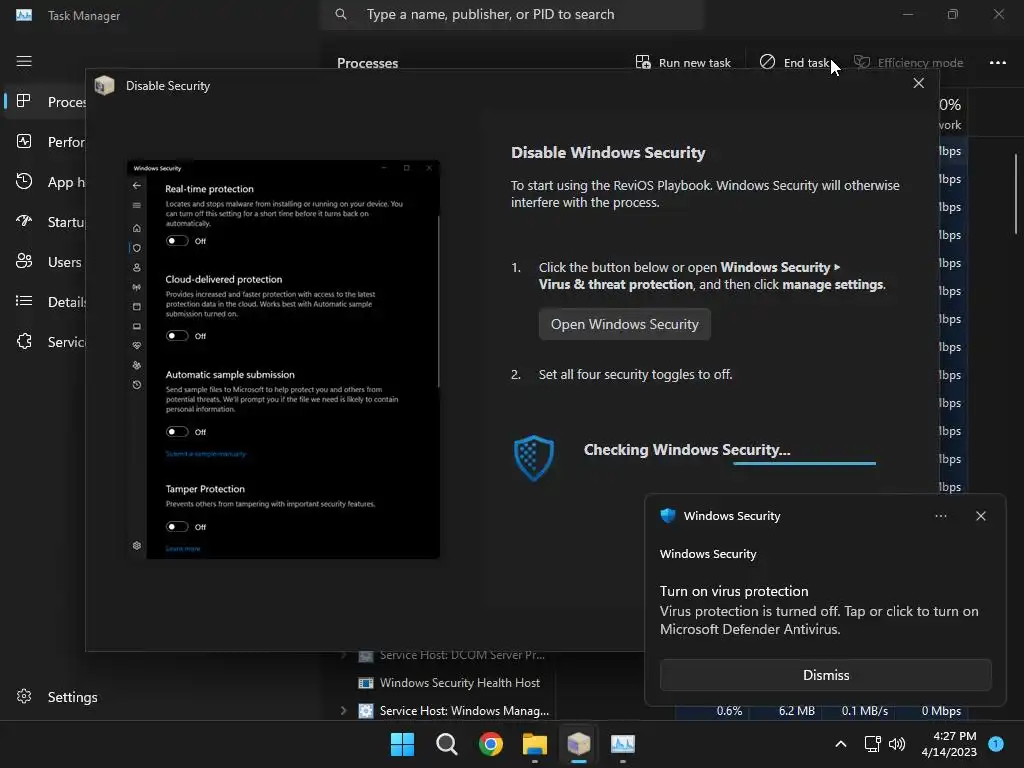Open the App history tab
Screen dimensions: 1024x768
(46, 182)
